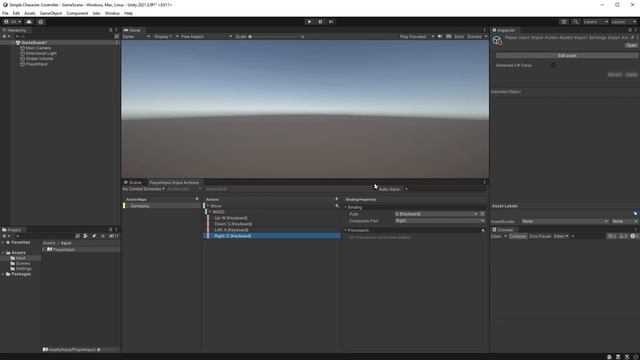This screenshot has height=360, width=640.
Task: Click the Apply button in Inspector
Action: click(x=631, y=75)
